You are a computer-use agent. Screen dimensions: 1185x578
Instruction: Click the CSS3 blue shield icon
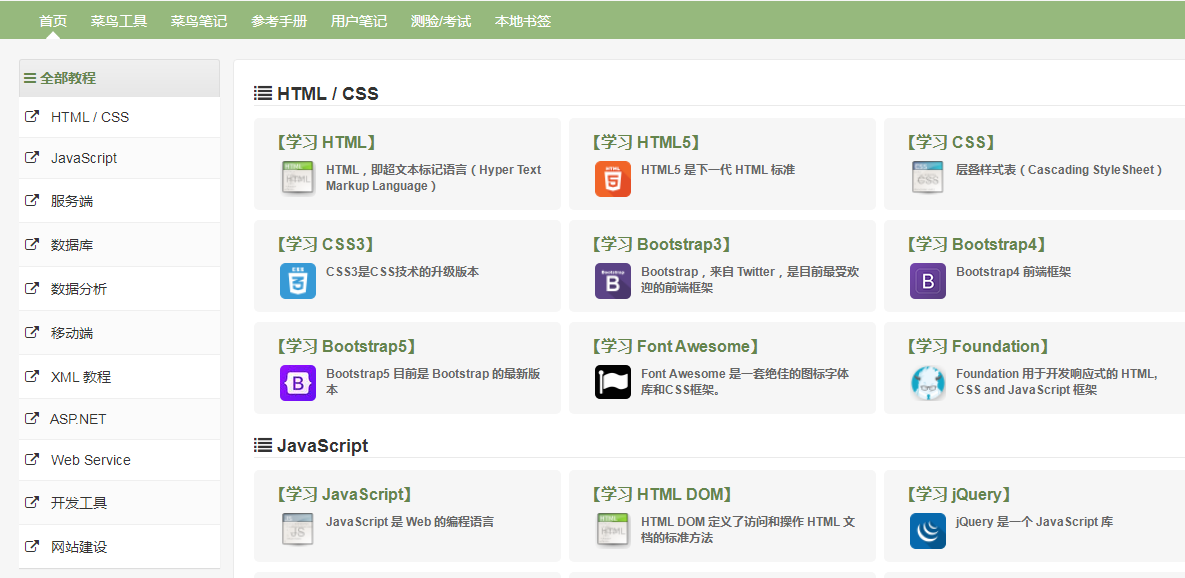tap(298, 280)
